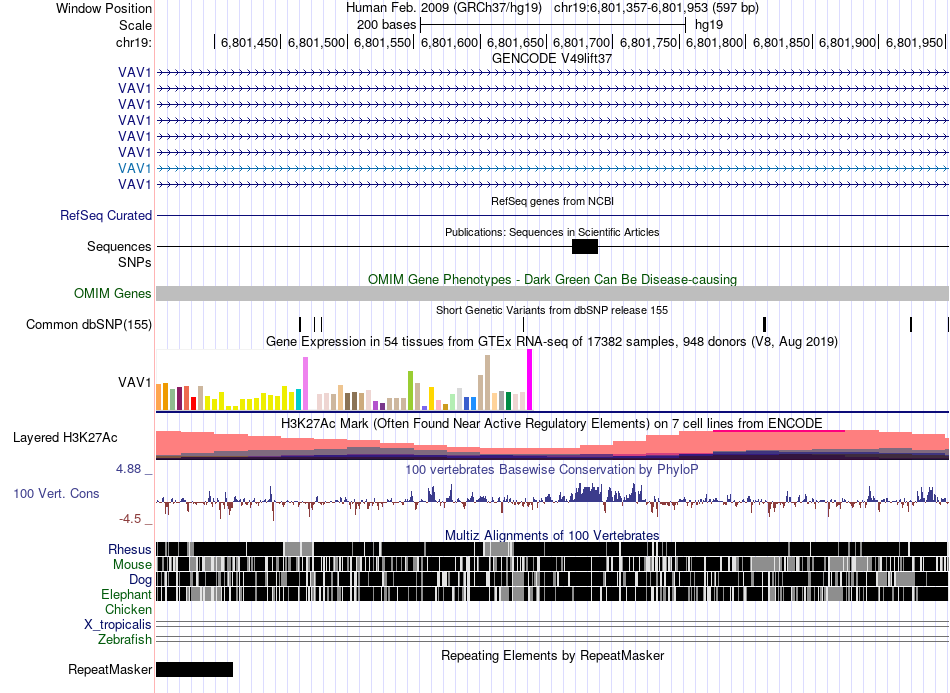Image resolution: width=950 pixels, height=693 pixels.
Task: Click 'RefSeq genes from NCBI' title
Action: point(552,201)
